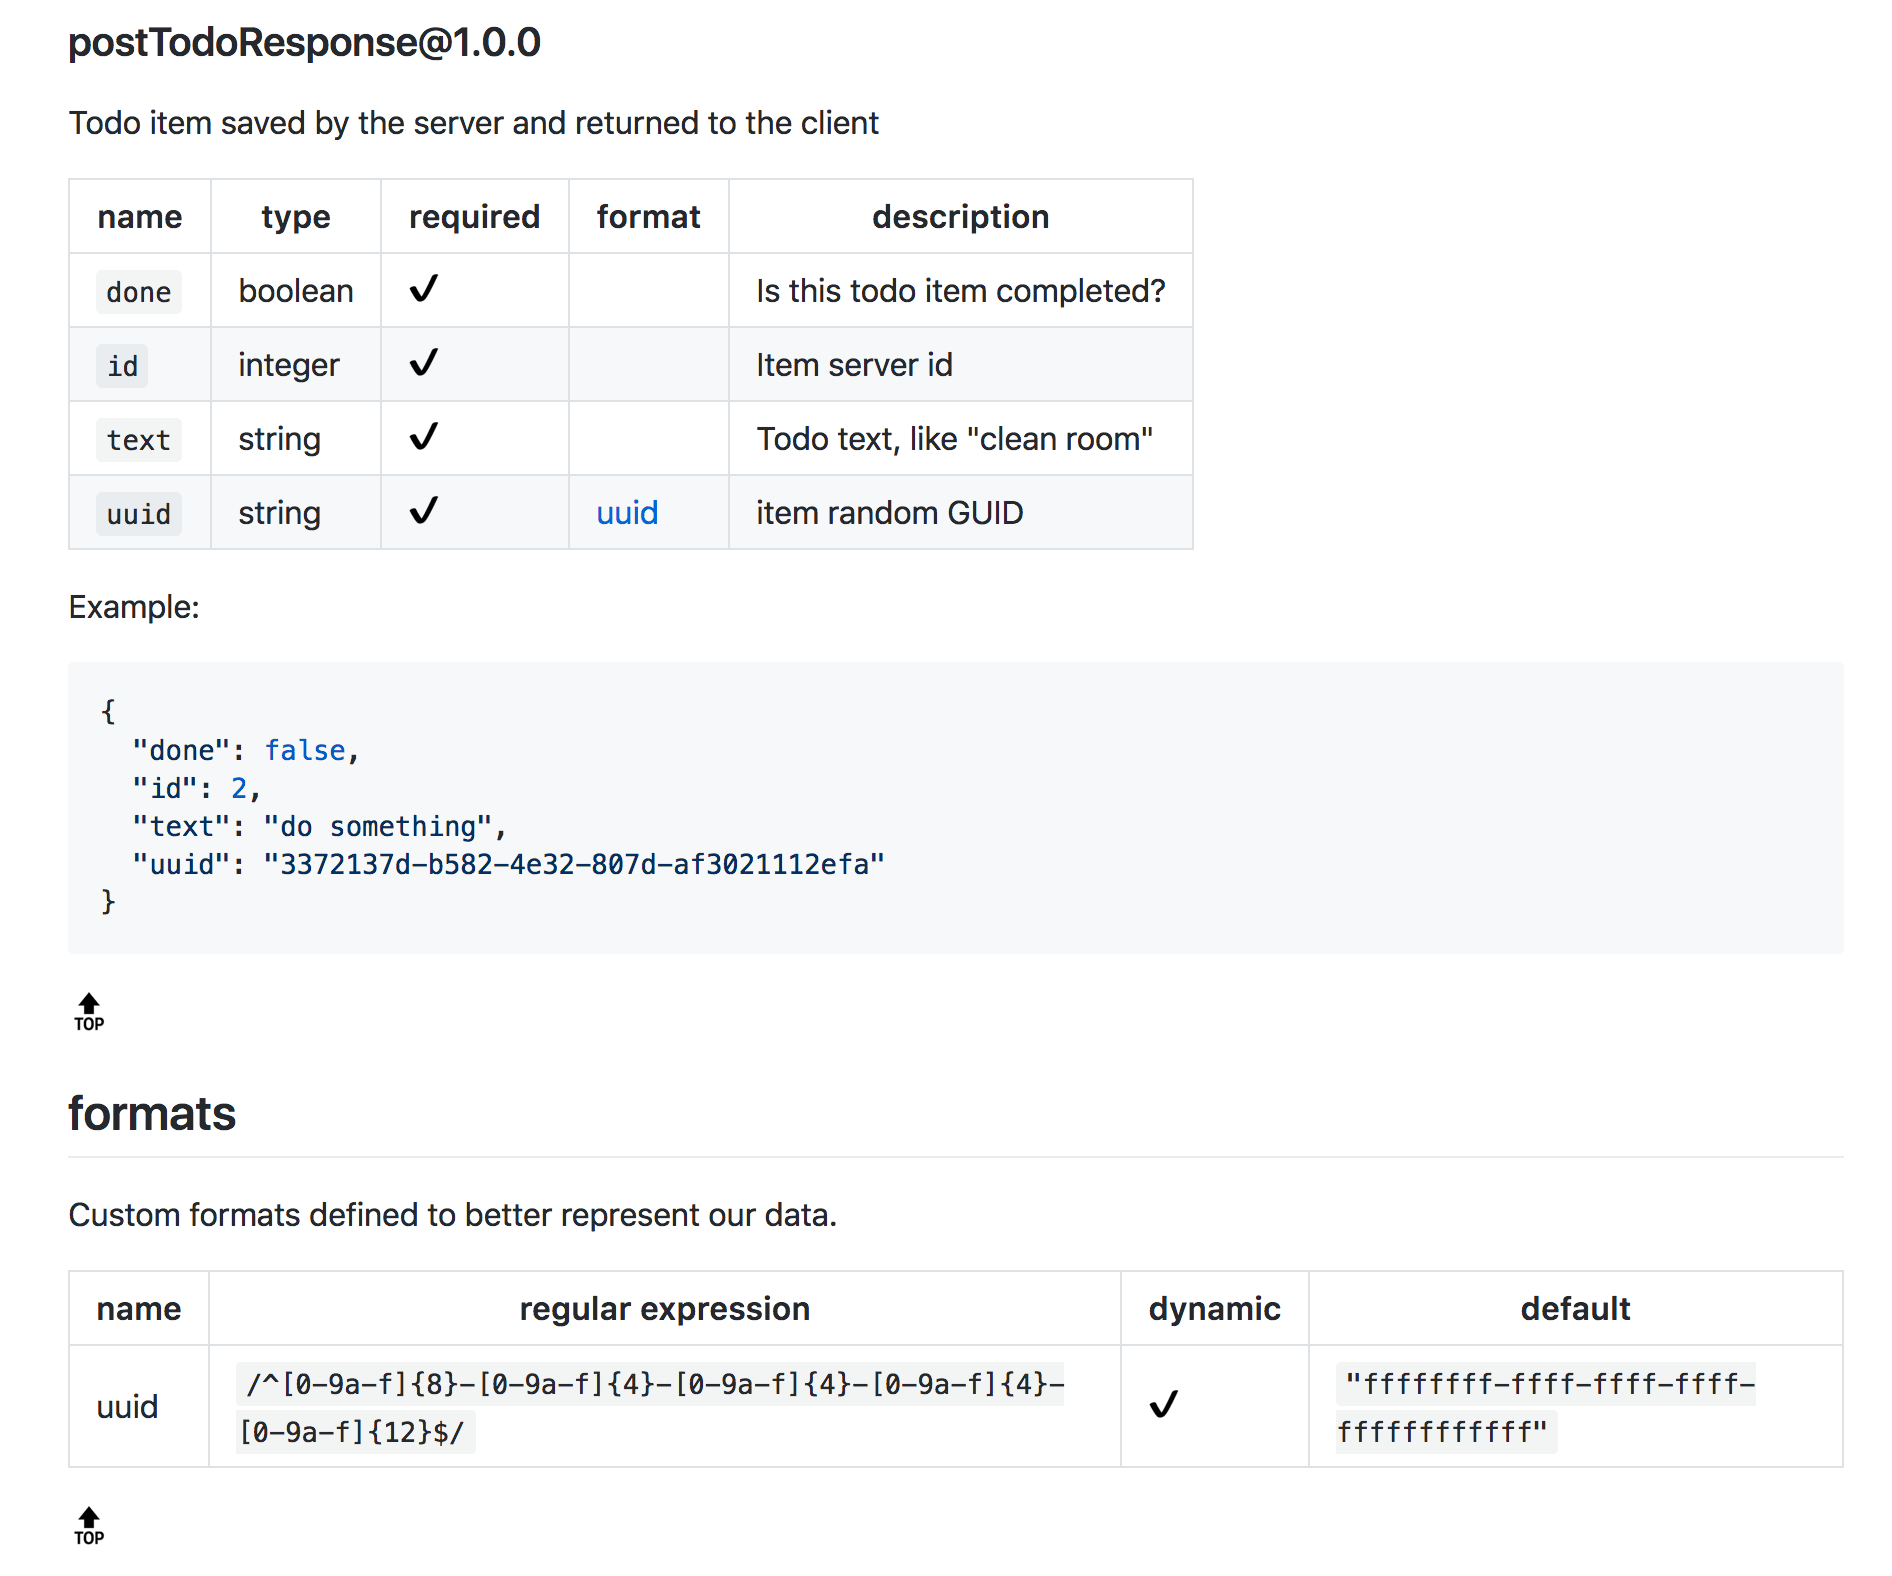The image size is (1892, 1576).
Task: Click the bottom TOP arrow icon
Action: tap(89, 1525)
